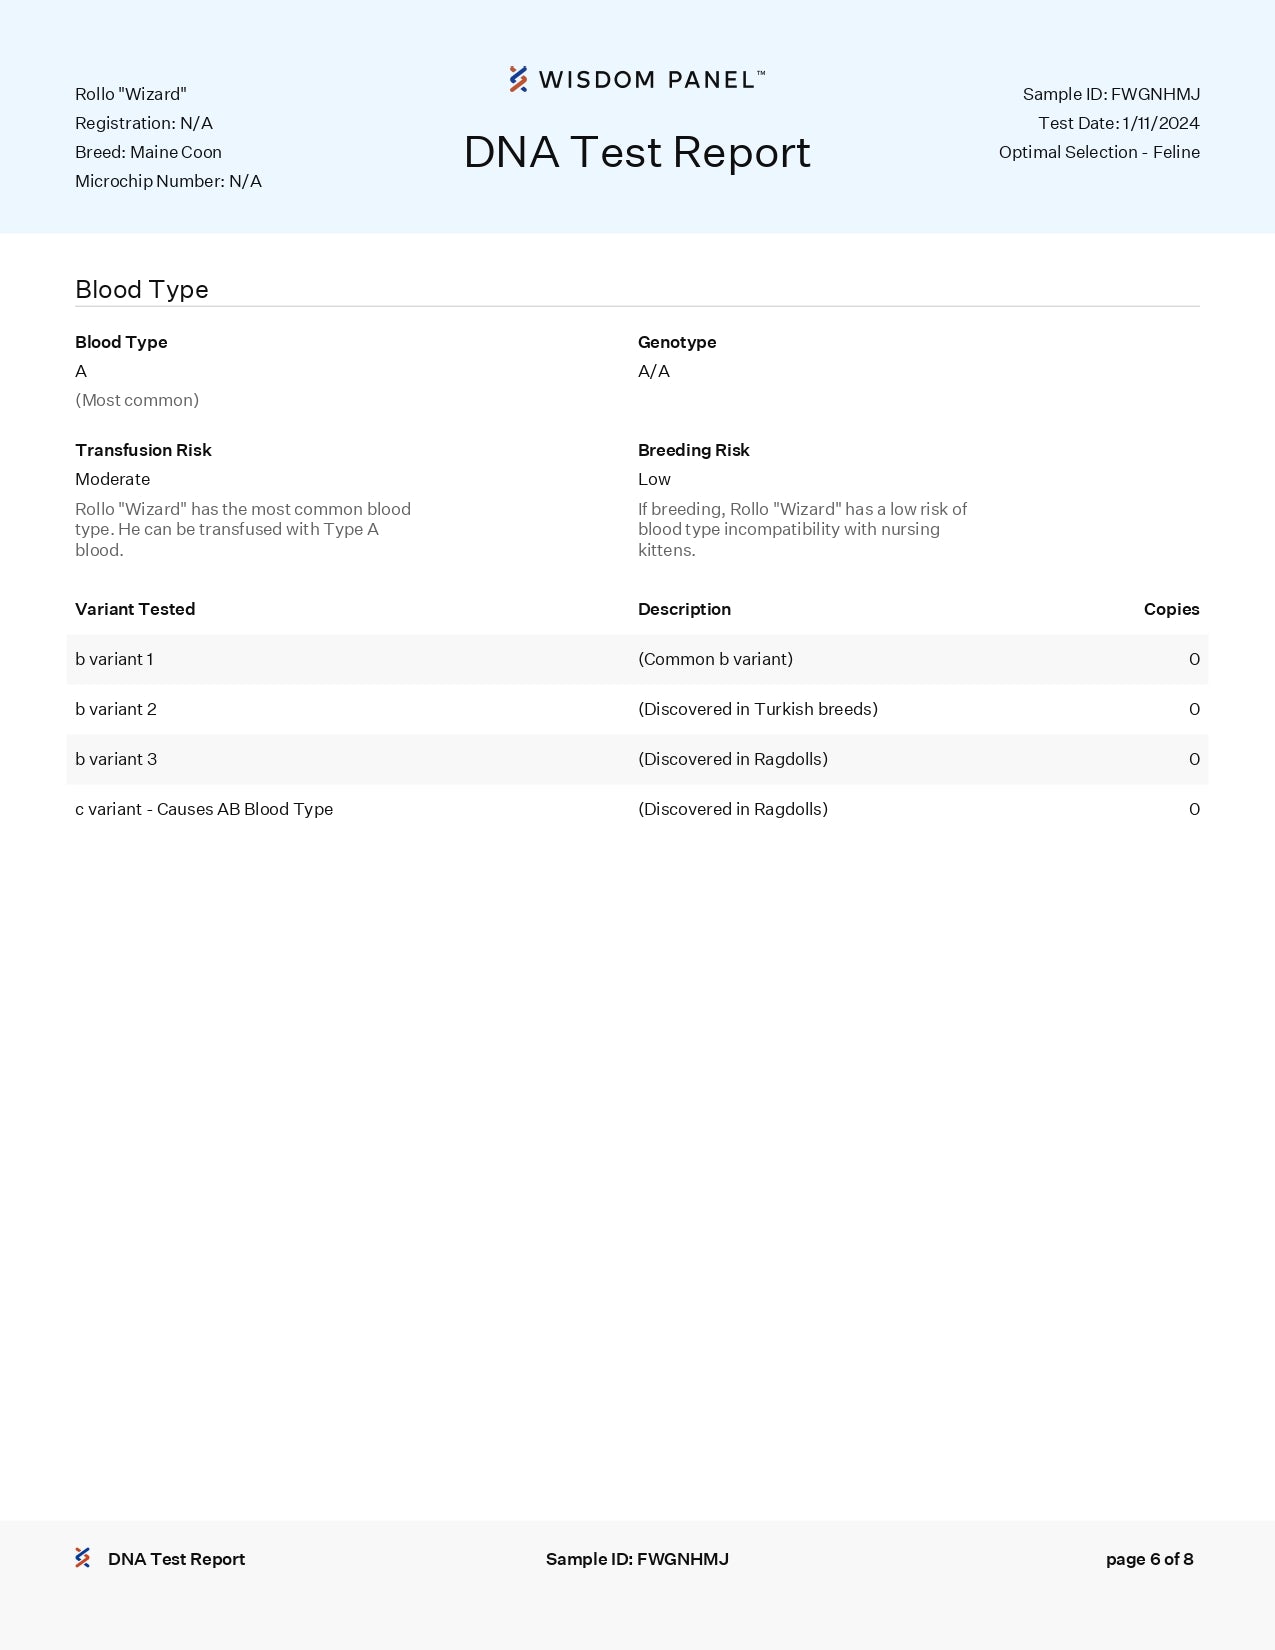Click the Copies column header

(x=1171, y=609)
